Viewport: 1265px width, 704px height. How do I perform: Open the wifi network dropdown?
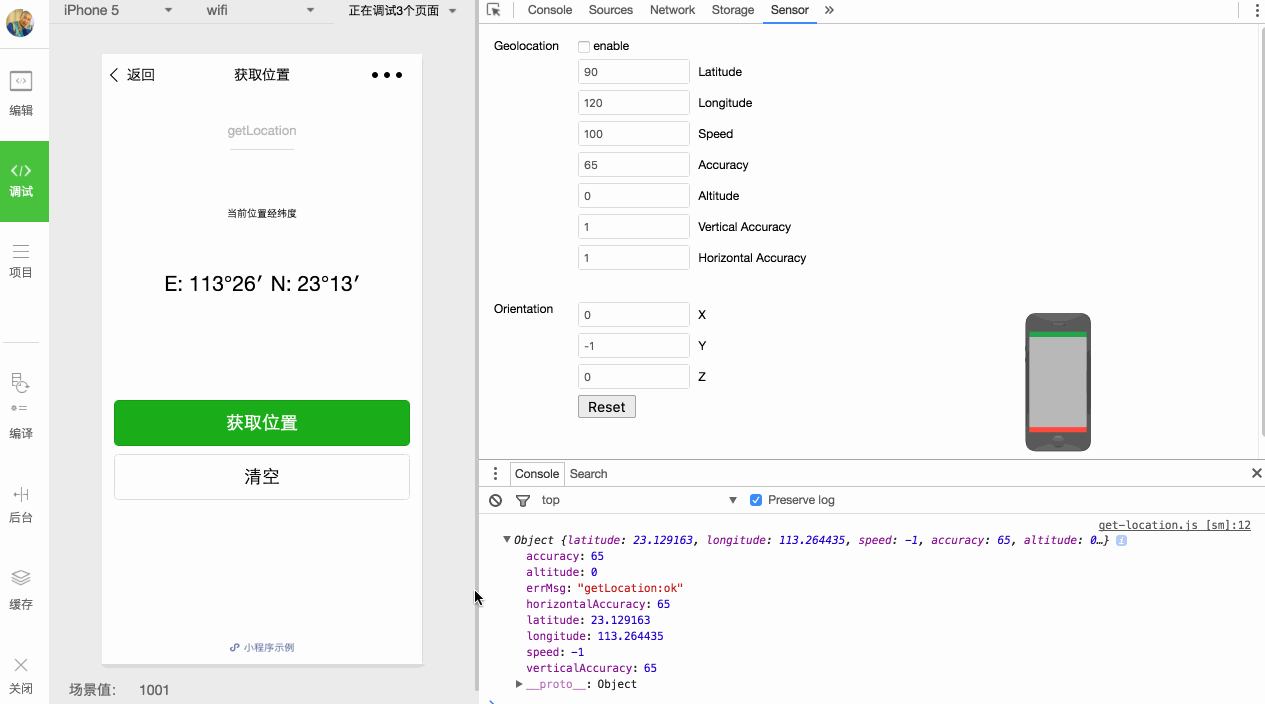[x=260, y=10]
